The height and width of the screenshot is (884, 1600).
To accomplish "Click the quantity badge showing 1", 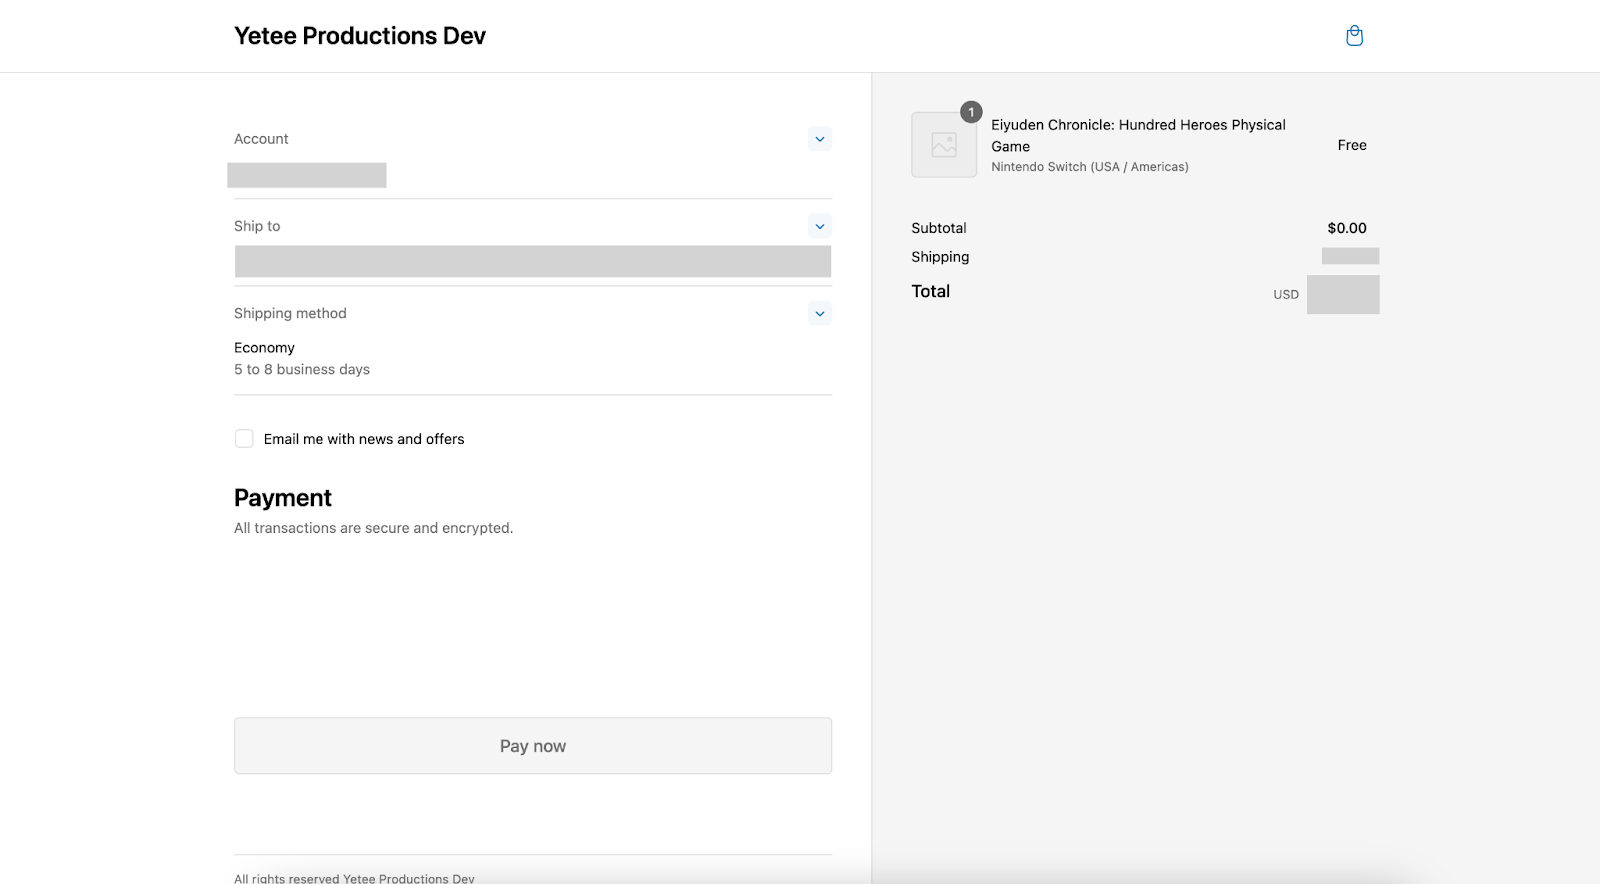I will (x=971, y=112).
